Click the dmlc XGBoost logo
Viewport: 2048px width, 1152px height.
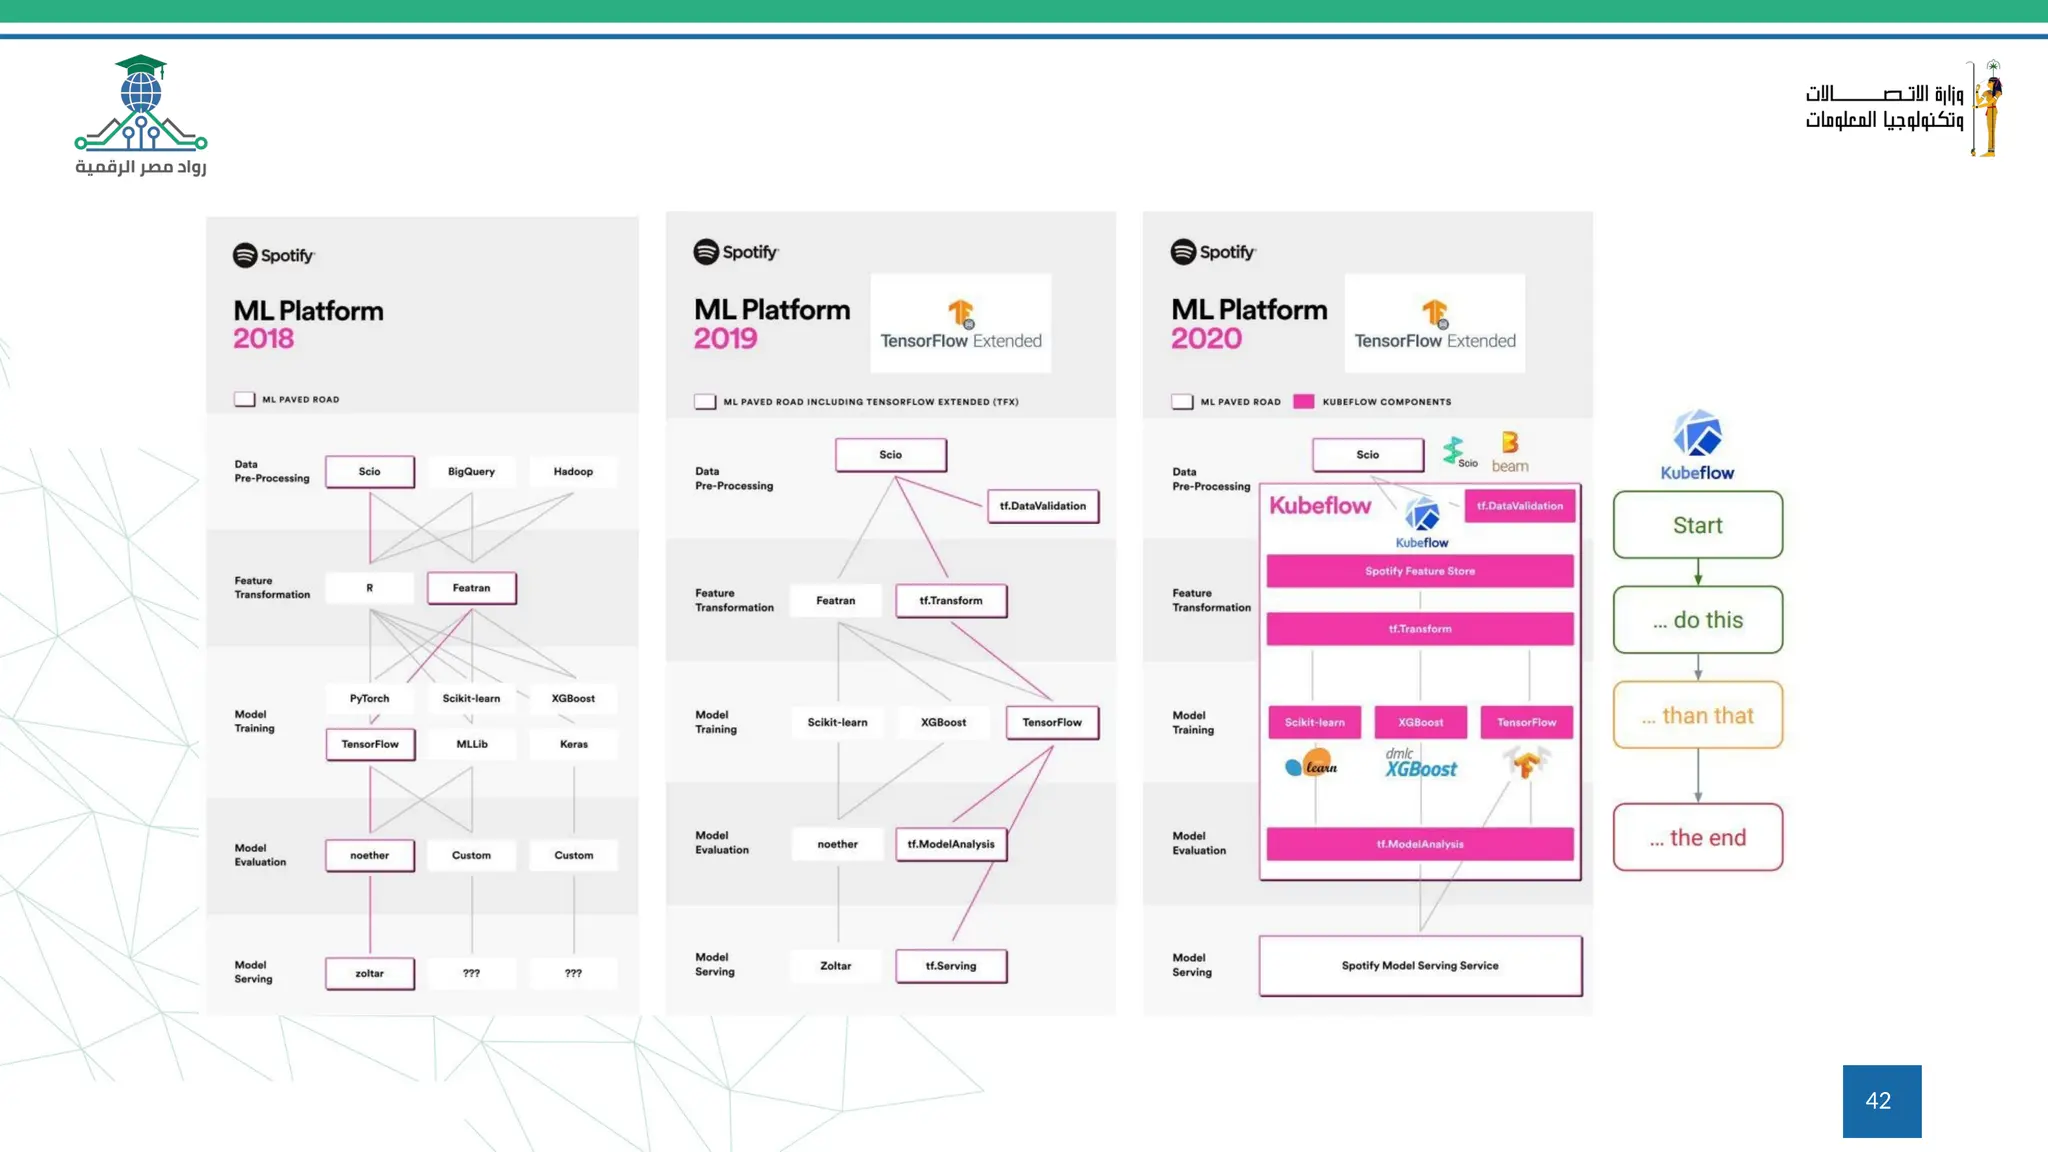click(x=1420, y=764)
